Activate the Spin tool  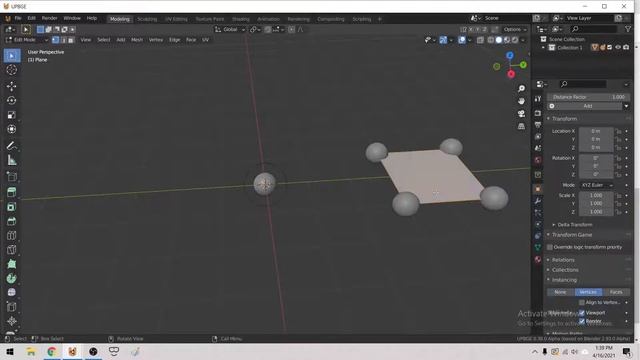(x=12, y=279)
